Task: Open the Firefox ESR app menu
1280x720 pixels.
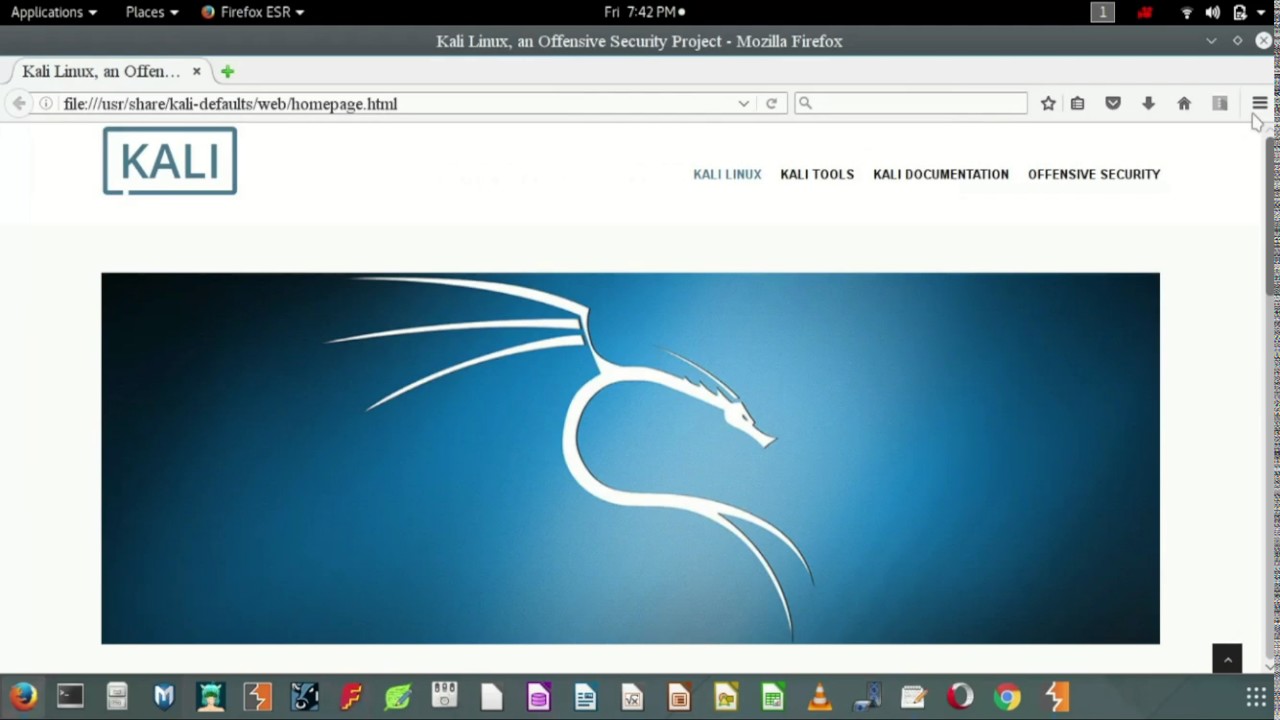Action: tap(252, 12)
